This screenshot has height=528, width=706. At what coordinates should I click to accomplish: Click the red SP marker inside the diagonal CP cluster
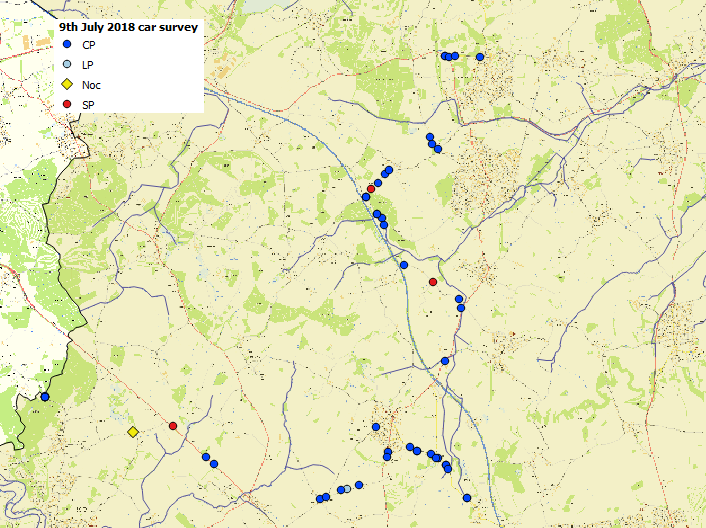tap(371, 189)
